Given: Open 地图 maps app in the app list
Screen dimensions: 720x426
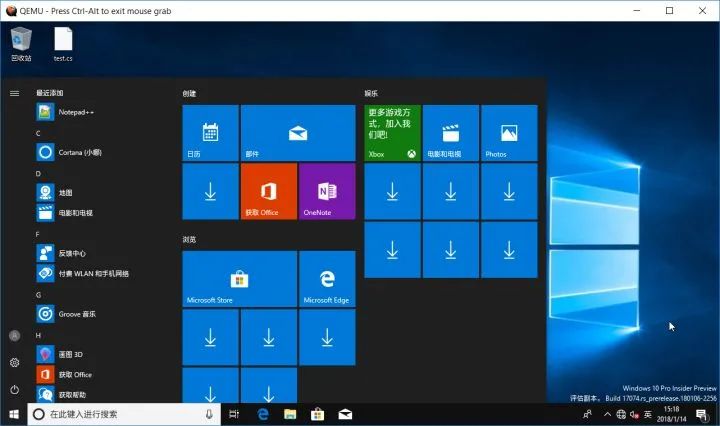Looking at the screenshot, I should (x=103, y=193).
